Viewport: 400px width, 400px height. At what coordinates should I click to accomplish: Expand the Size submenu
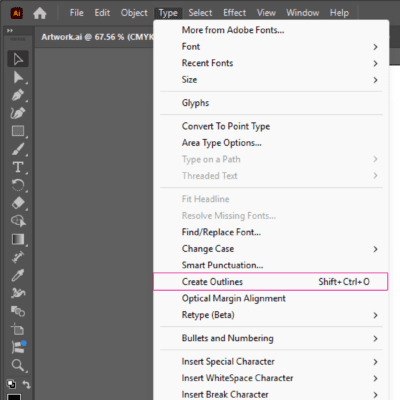[271, 80]
